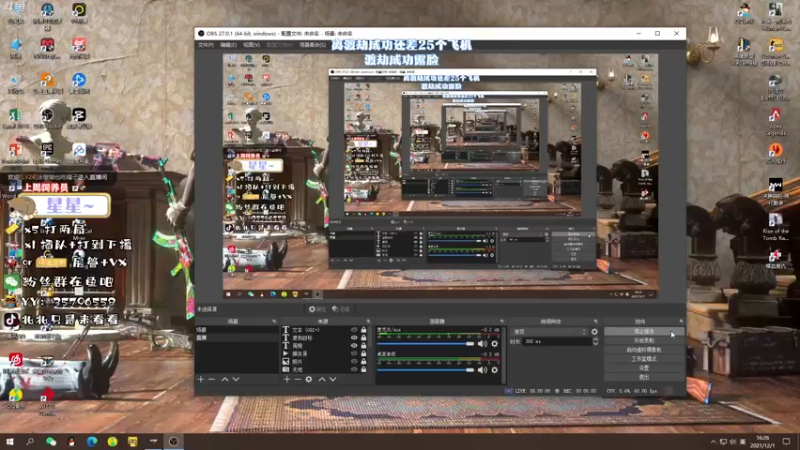
Task: Click the REC: 00:00:00 status text
Action: (x=580, y=391)
